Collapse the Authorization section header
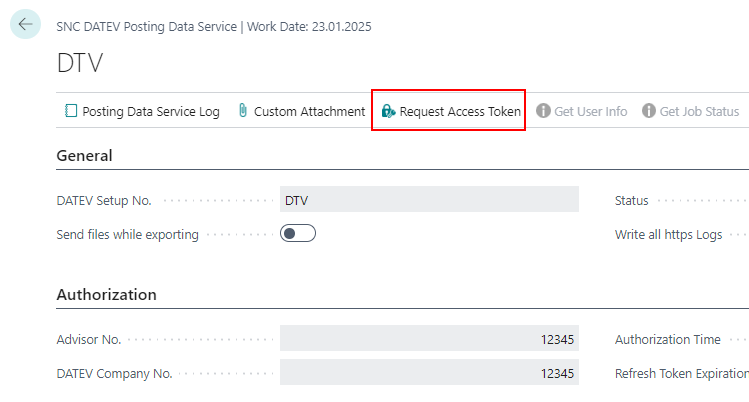This screenshot has width=749, height=402. click(107, 294)
